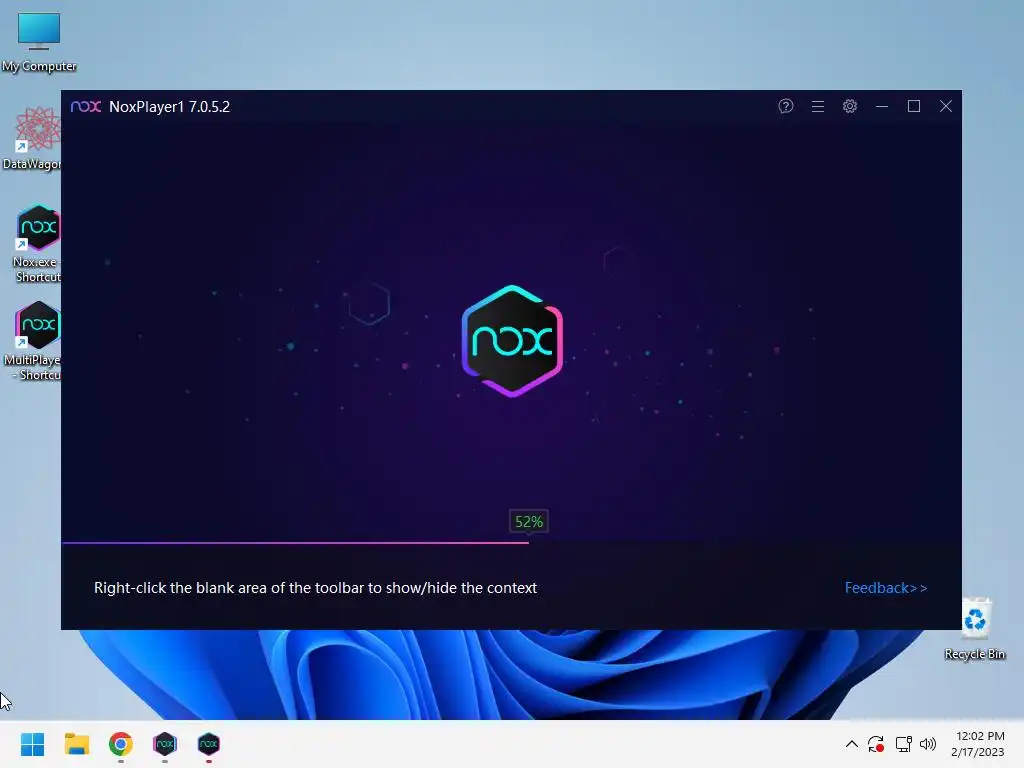The image size is (1024, 768).
Task: Click the sync status tray icon
Action: (x=876, y=744)
